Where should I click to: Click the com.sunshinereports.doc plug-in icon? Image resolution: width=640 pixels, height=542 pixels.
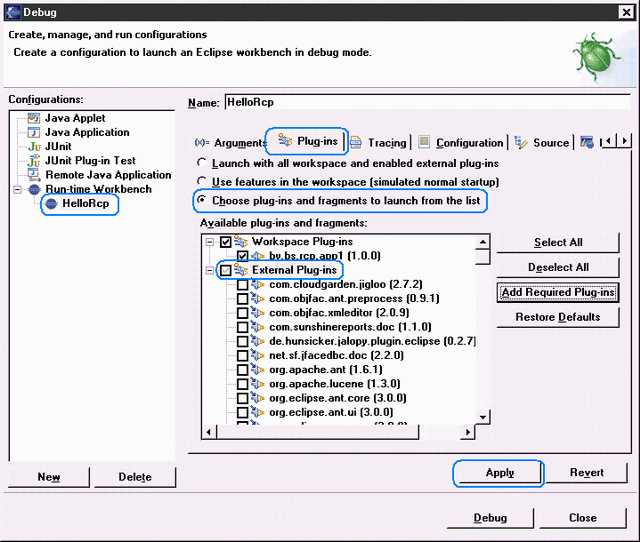click(258, 327)
